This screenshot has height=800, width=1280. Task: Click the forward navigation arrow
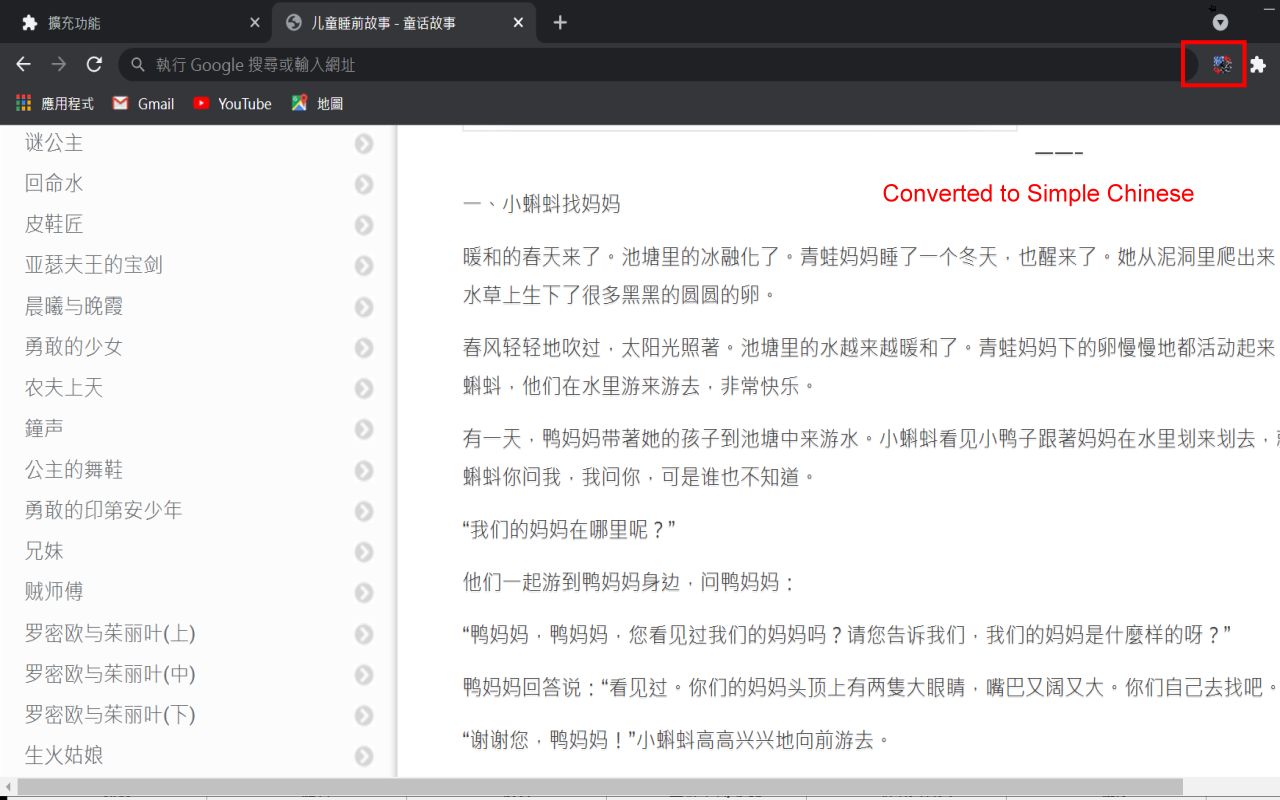point(58,64)
